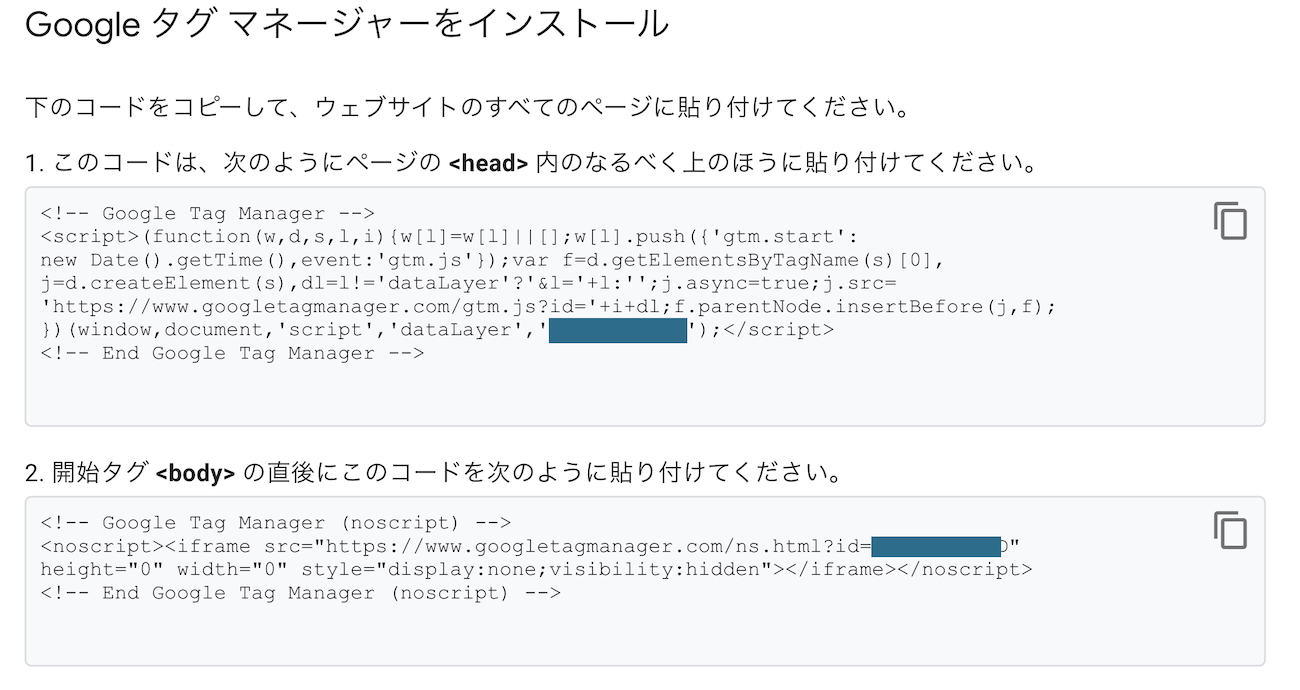This screenshot has height=690, width=1300.
Task: Click the '<!-- End Google Tag Manager -->' line in head box
Action: (232, 353)
